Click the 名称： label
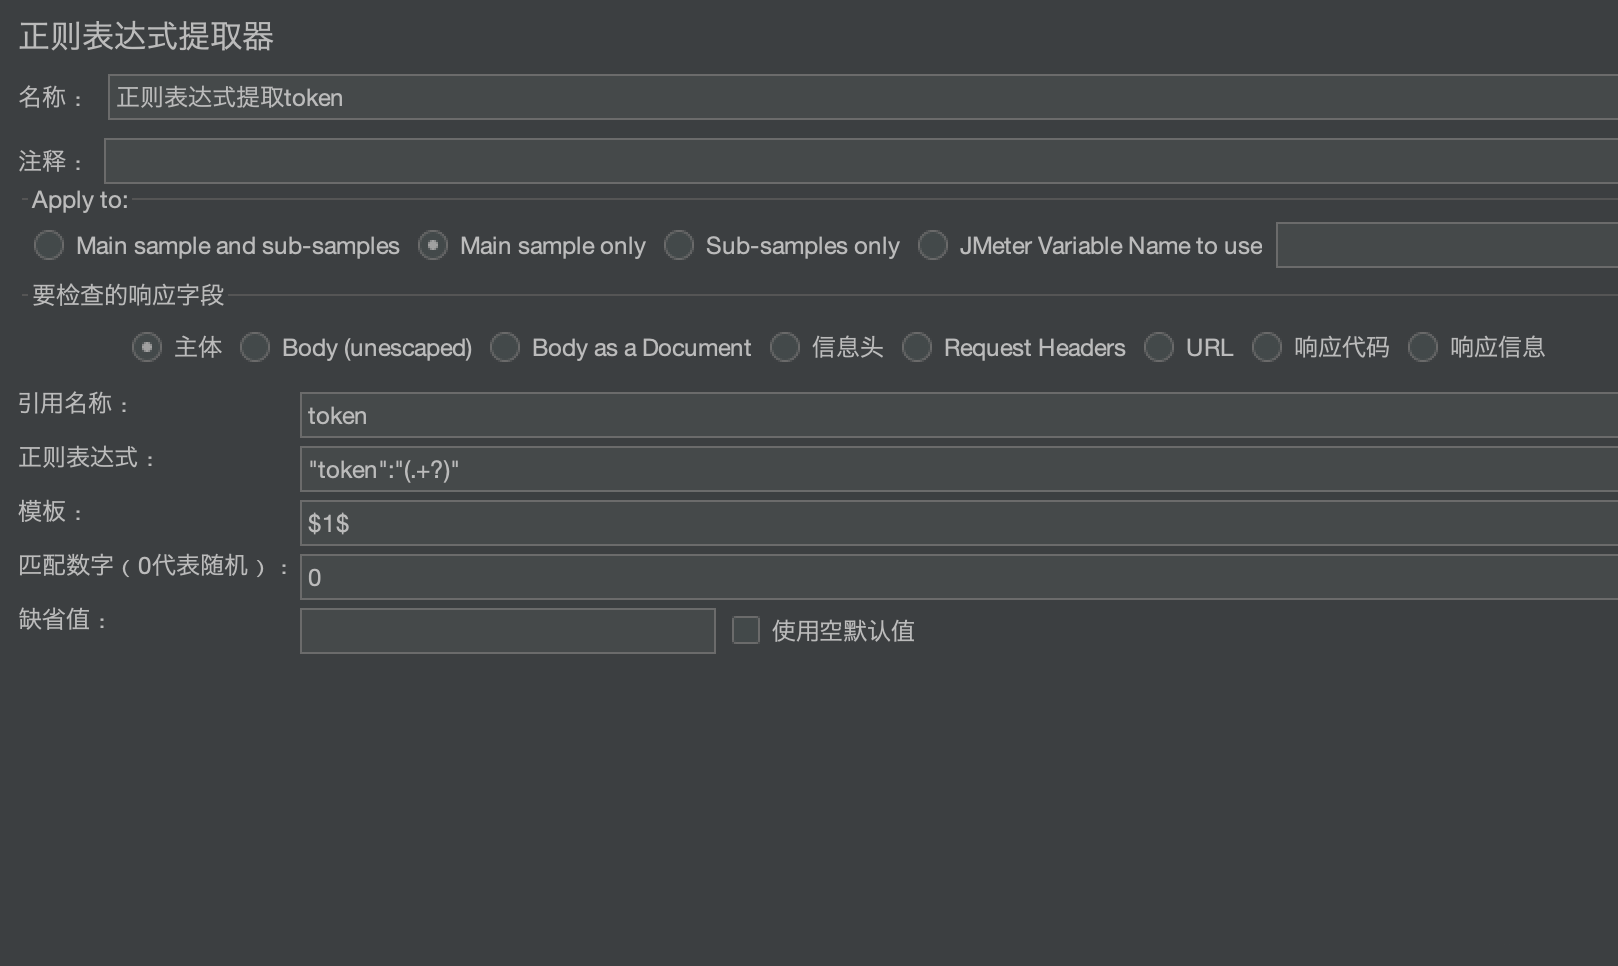Screen dimensions: 1618x966 pos(51,98)
